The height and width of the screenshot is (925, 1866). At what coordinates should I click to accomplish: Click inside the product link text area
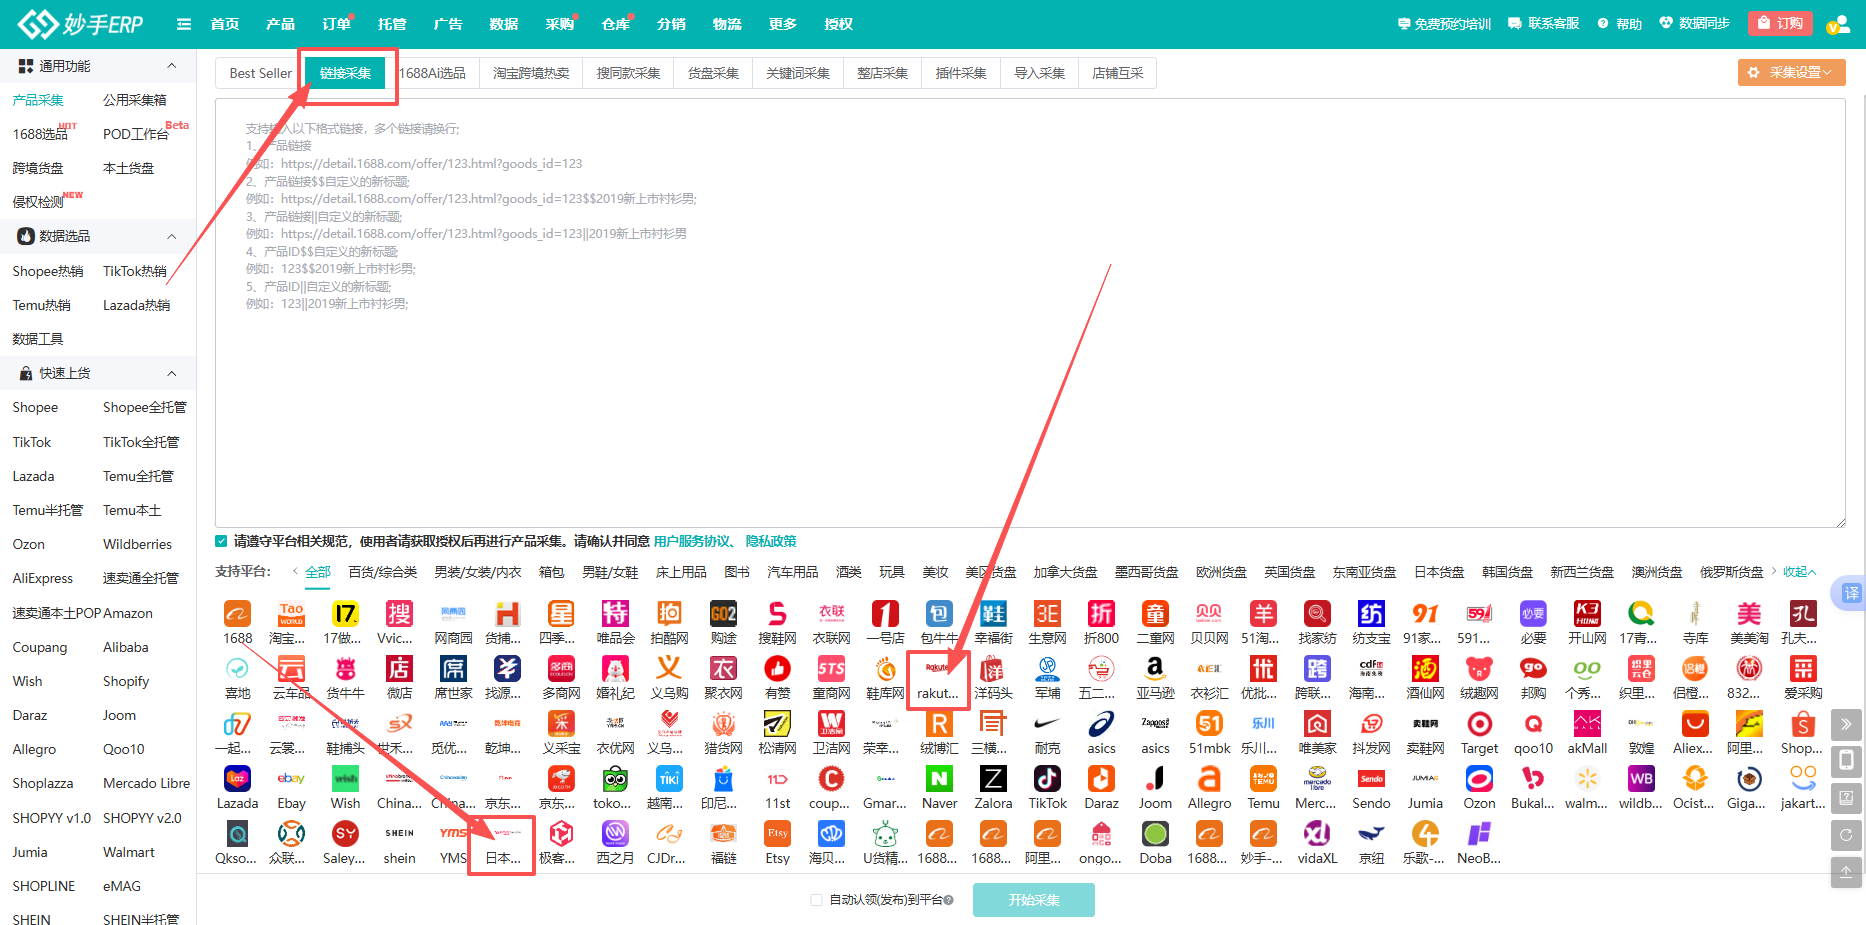click(x=1030, y=400)
